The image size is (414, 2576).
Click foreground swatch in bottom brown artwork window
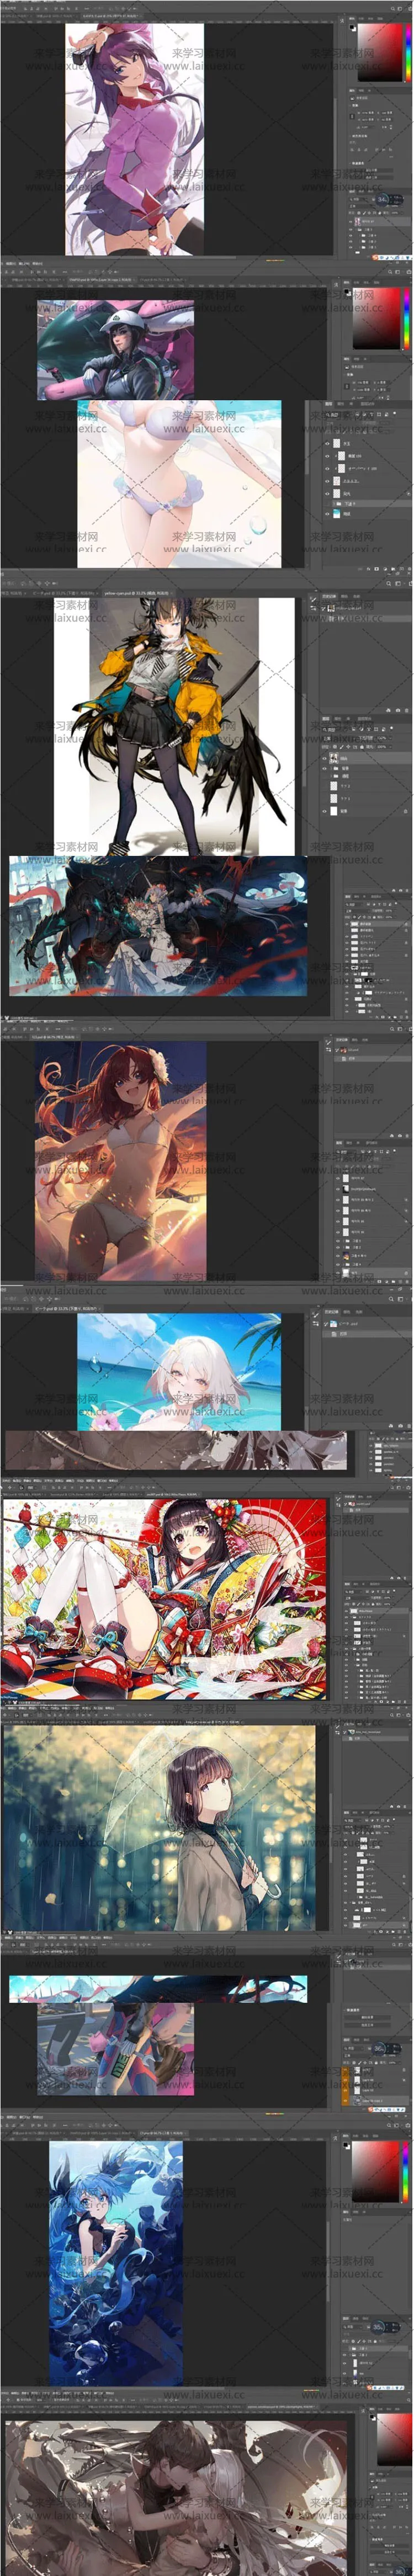click(371, 2416)
